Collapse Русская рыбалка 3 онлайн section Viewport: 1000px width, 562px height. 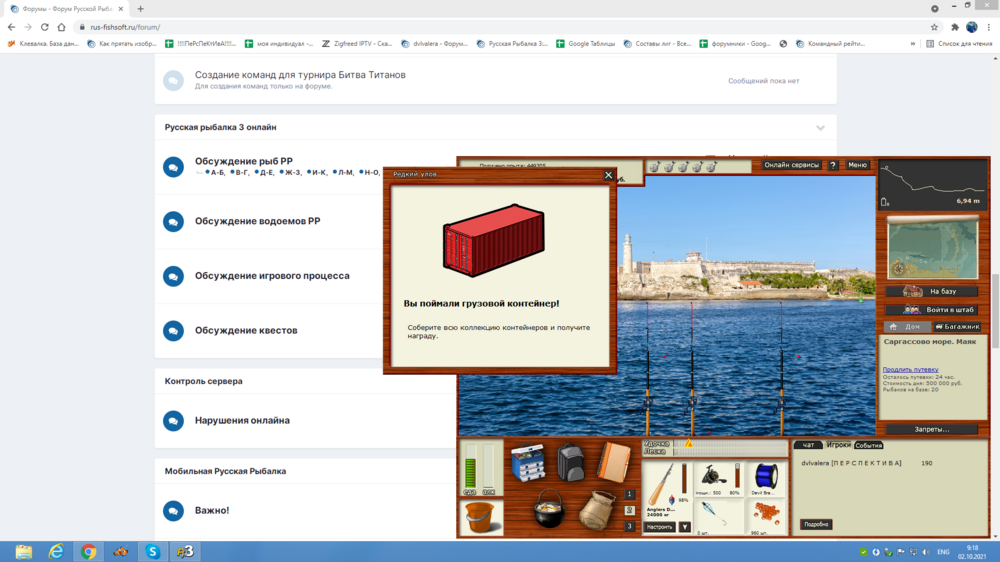[820, 128]
